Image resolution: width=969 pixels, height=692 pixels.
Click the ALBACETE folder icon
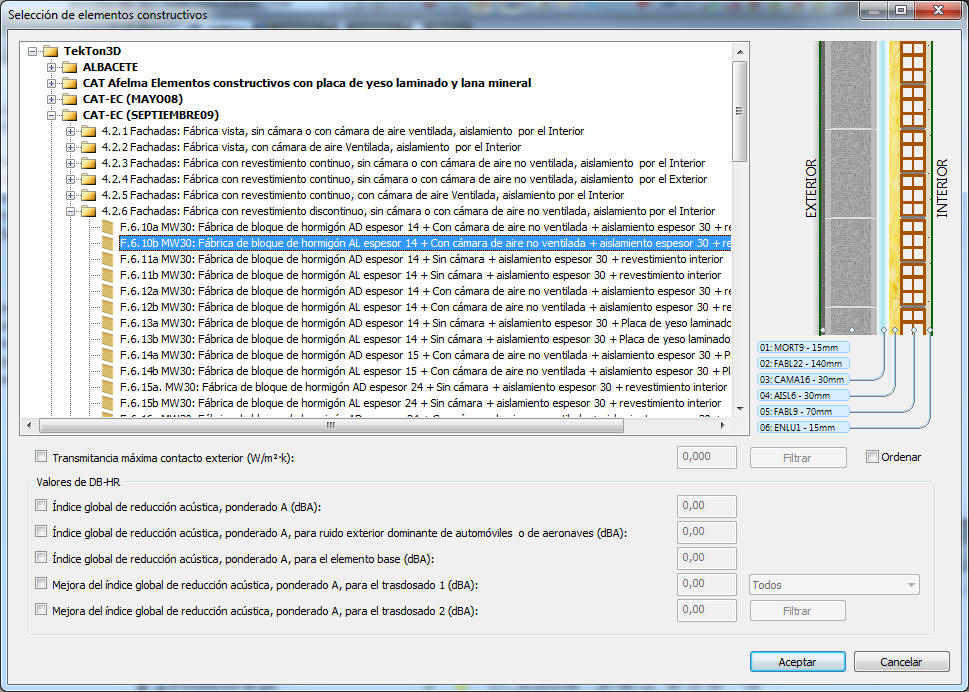point(70,67)
